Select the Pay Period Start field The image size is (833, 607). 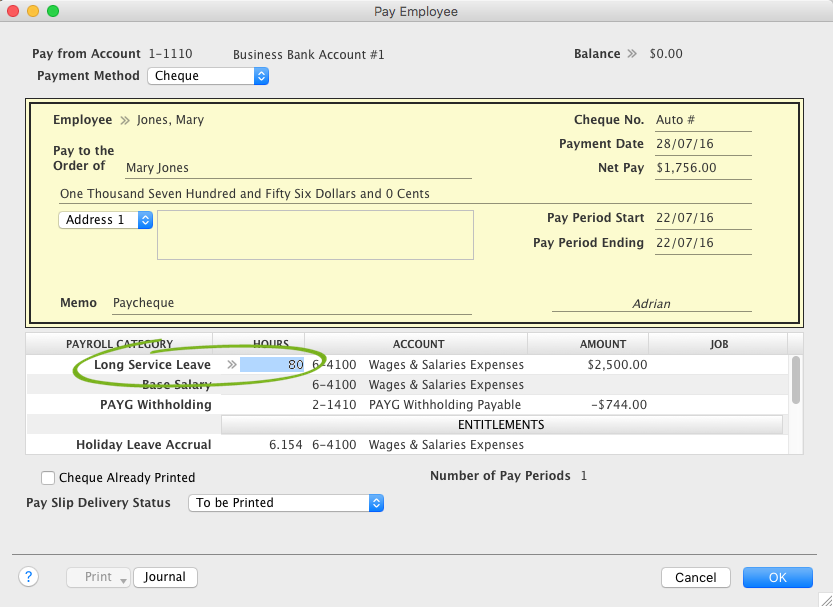[x=702, y=218]
